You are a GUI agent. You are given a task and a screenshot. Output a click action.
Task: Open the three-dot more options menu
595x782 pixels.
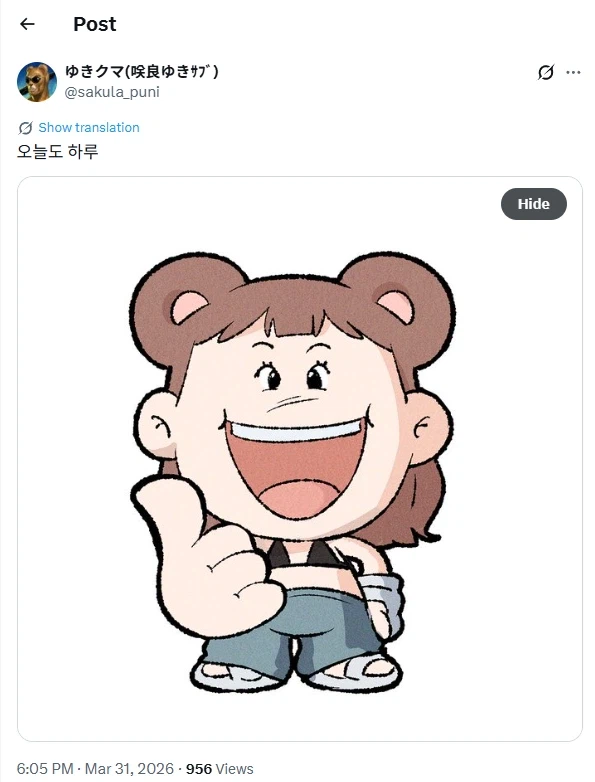click(573, 72)
